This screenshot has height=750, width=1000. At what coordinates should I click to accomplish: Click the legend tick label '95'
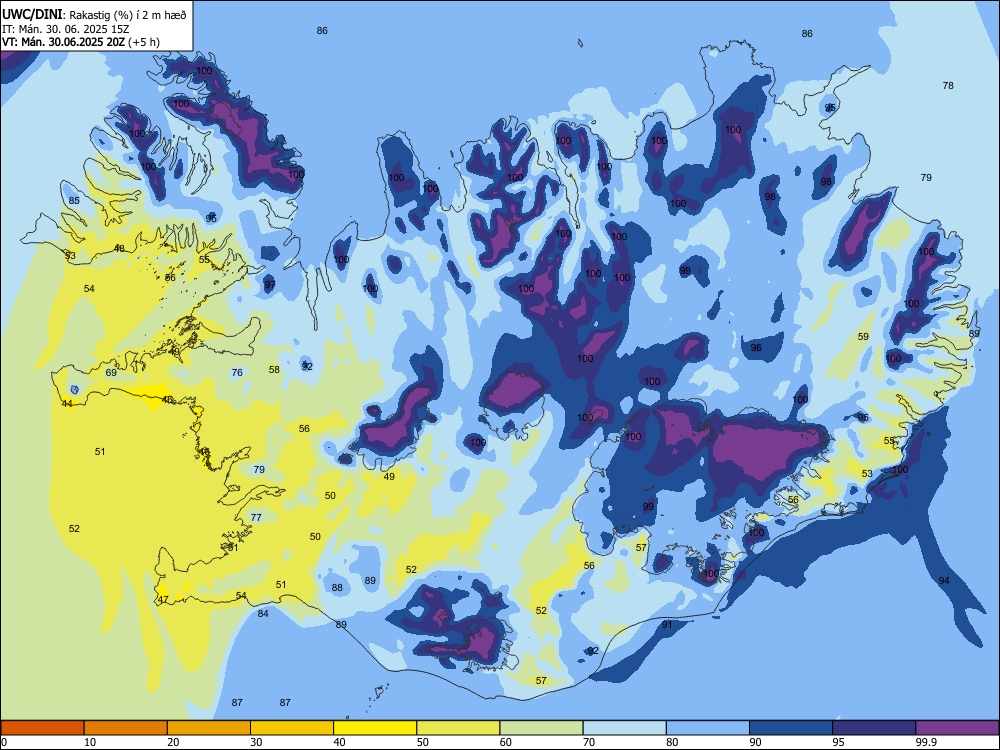coord(839,742)
